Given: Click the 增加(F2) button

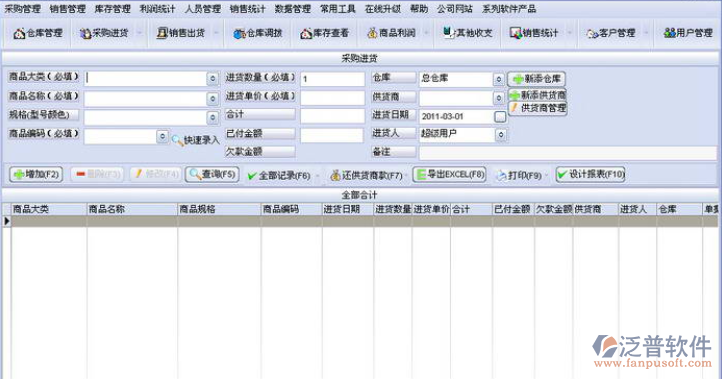Looking at the screenshot, I should [x=36, y=175].
